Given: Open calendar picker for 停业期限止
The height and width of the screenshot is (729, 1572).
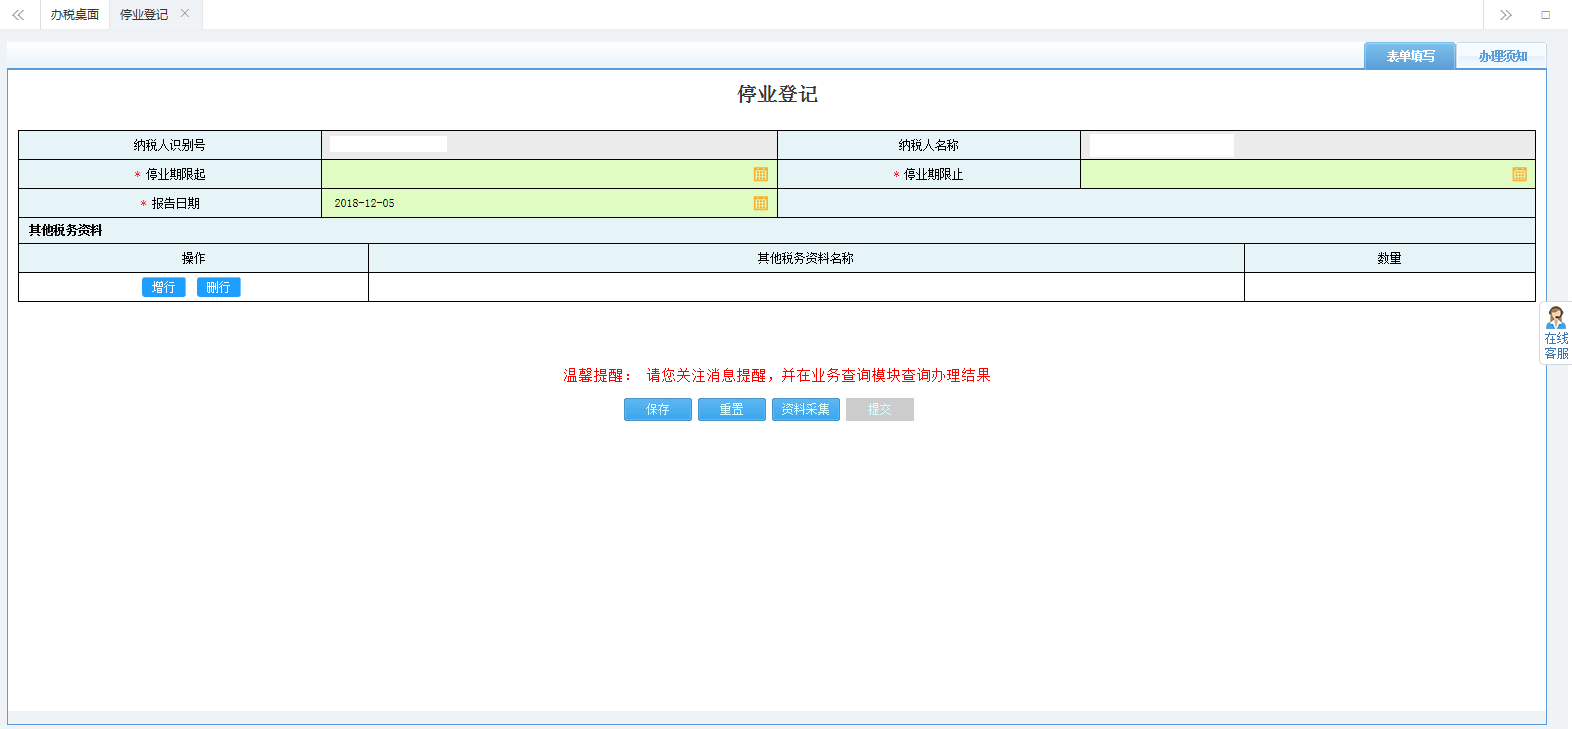Looking at the screenshot, I should coord(1519,174).
